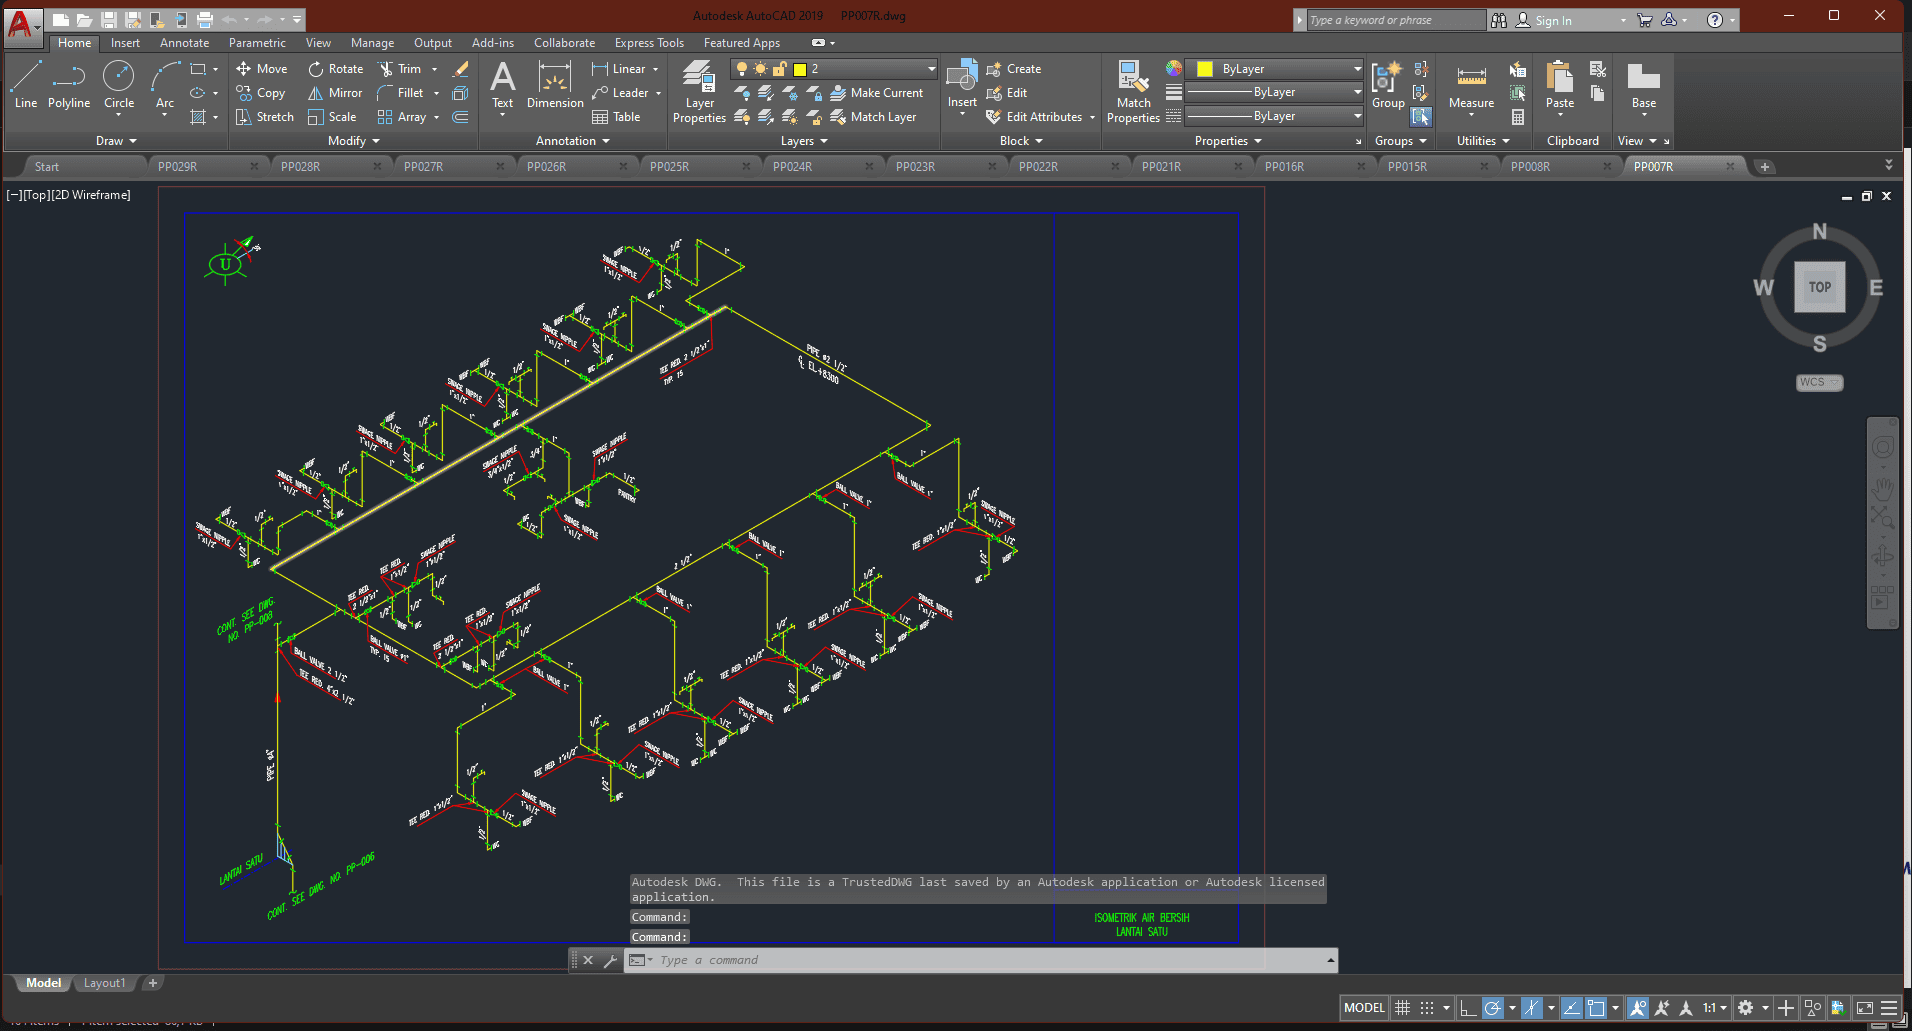1912x1031 pixels.
Task: Toggle Ortho mode in status bar
Action: 1467,1008
